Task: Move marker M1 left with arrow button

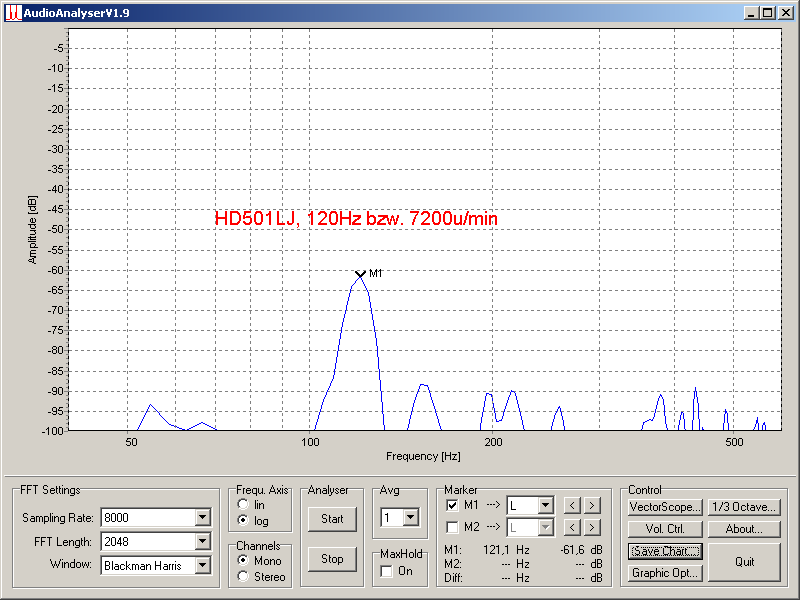Action: [x=572, y=505]
